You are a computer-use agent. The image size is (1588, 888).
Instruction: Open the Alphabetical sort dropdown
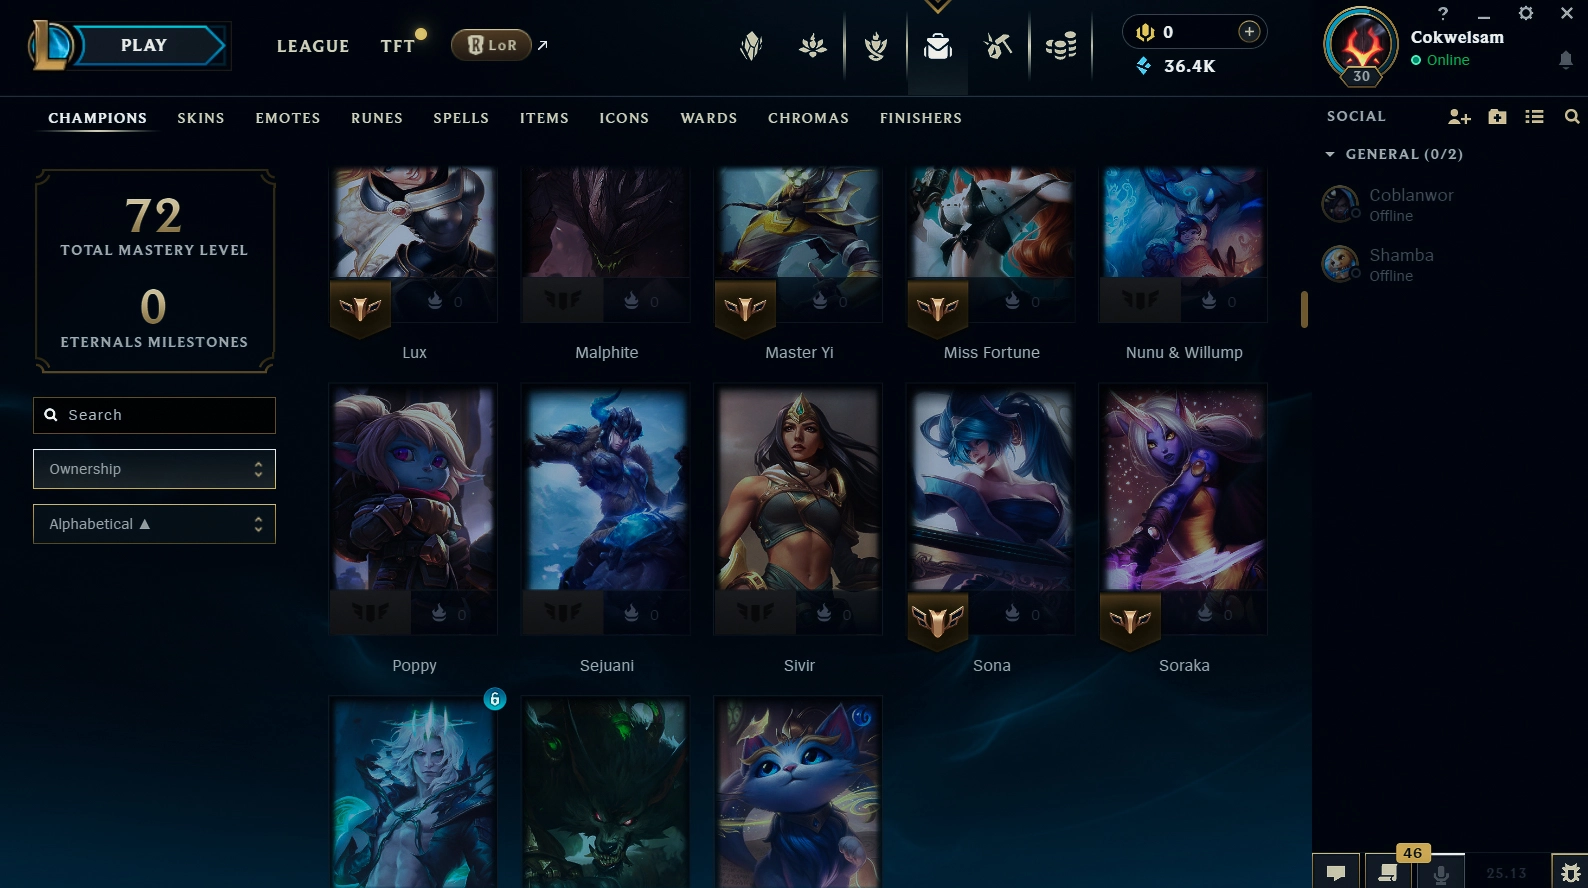coord(154,524)
